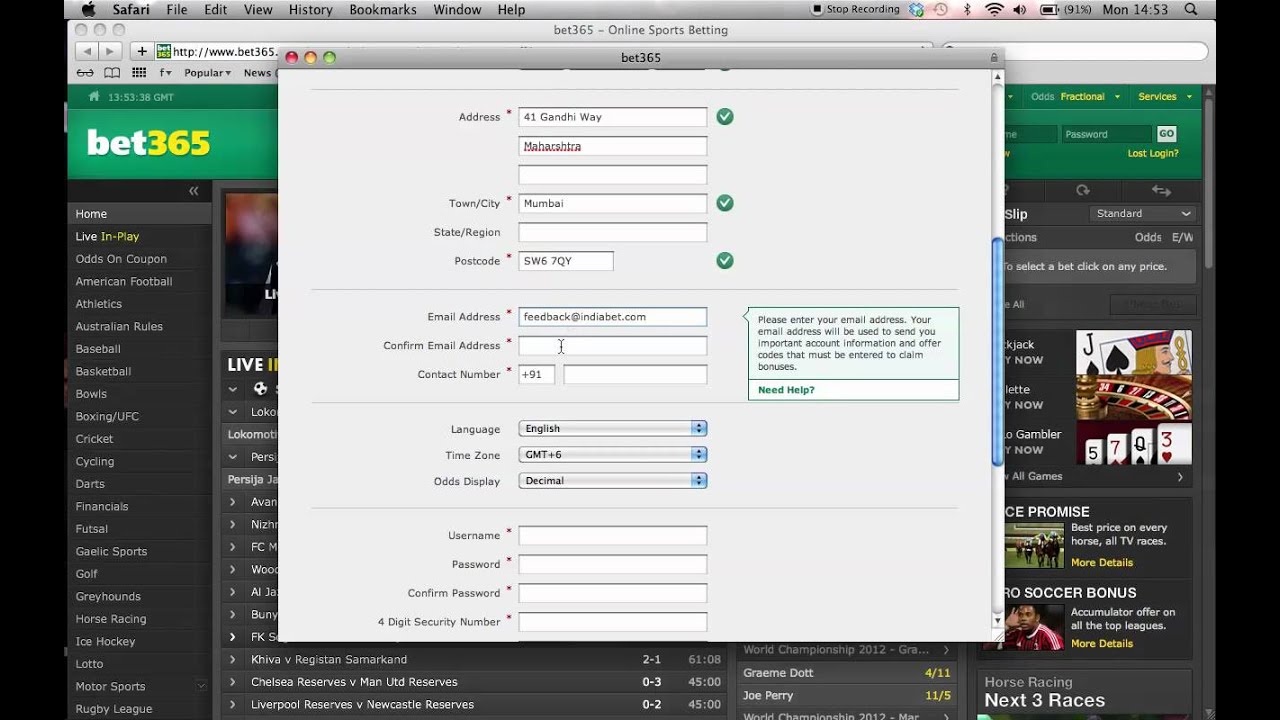Open Live In-Play in sidebar
The height and width of the screenshot is (720, 1280).
pos(107,237)
